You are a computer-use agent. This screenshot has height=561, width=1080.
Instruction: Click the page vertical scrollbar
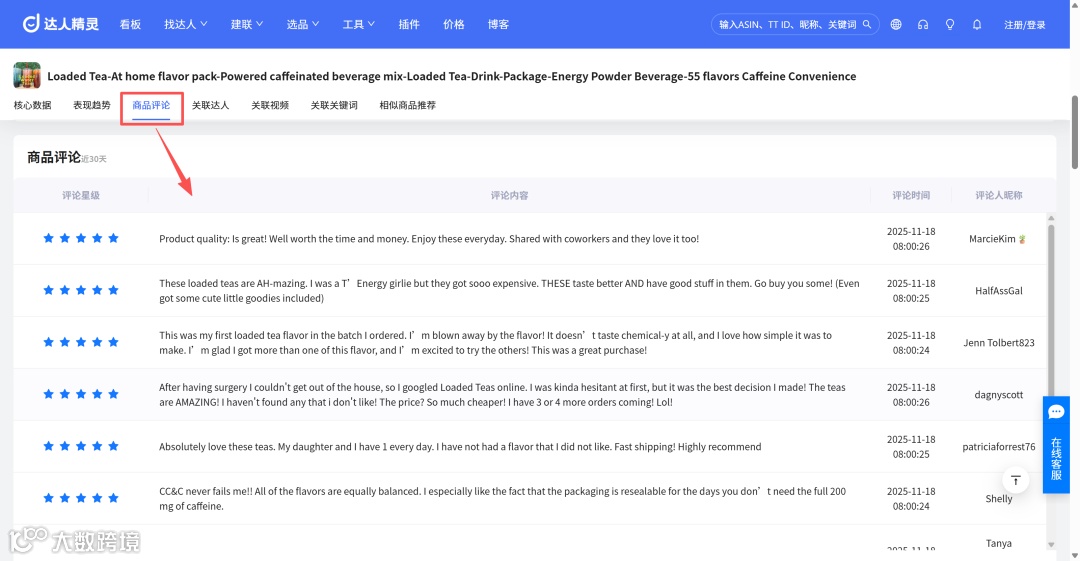1074,131
